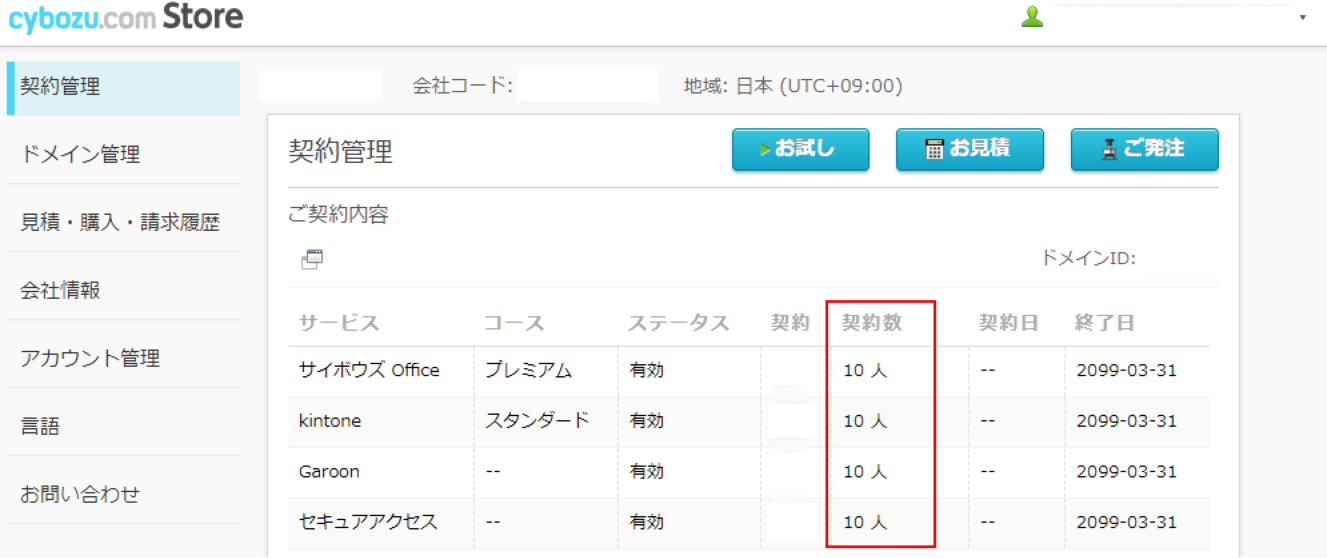This screenshot has height=558, width=1327.
Task: Click the サイボウズ Office service row
Action: (x=369, y=370)
